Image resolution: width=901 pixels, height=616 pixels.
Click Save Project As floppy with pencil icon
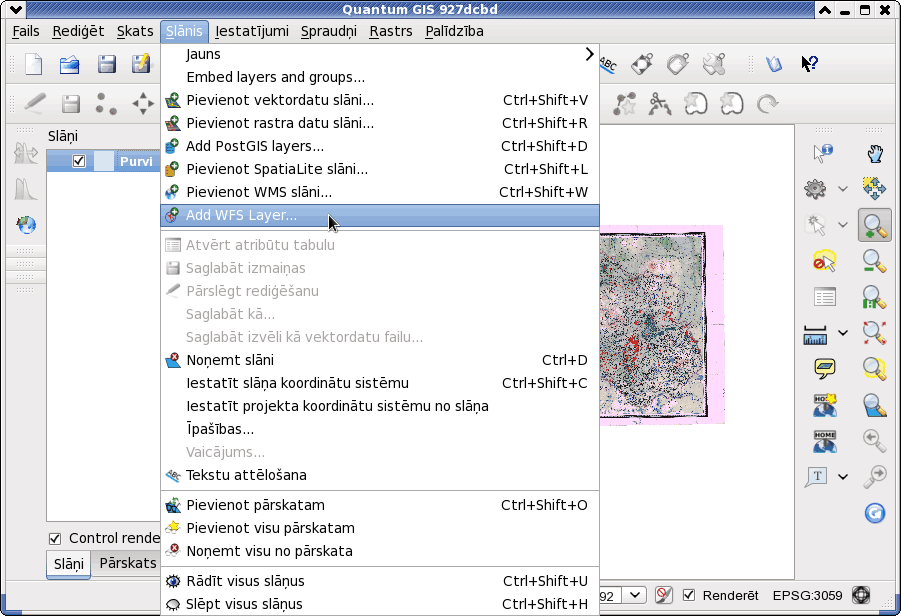(x=141, y=64)
